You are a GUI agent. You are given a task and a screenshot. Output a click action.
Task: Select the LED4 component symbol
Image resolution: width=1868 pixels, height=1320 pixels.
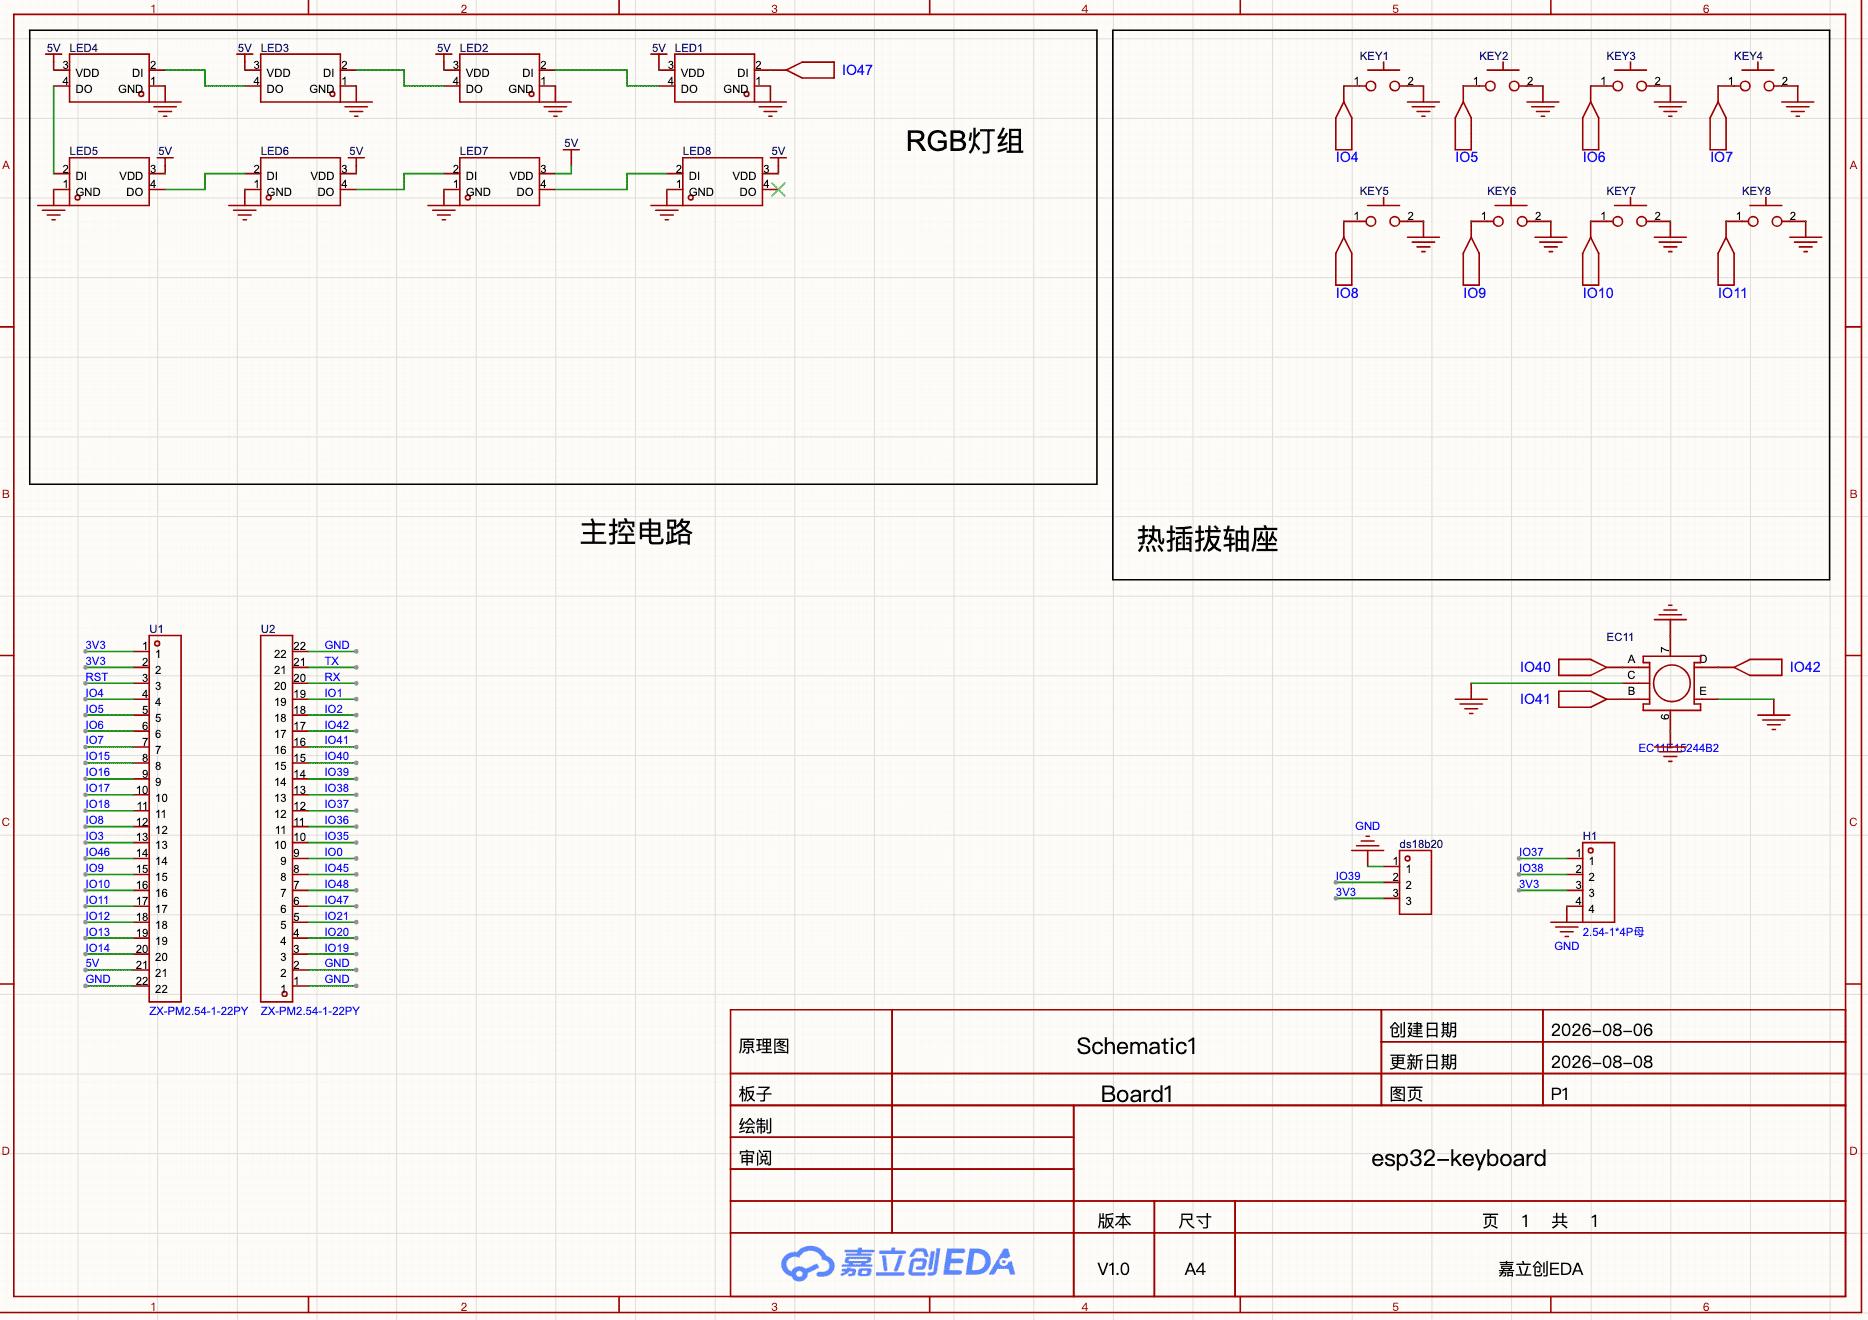(110, 79)
